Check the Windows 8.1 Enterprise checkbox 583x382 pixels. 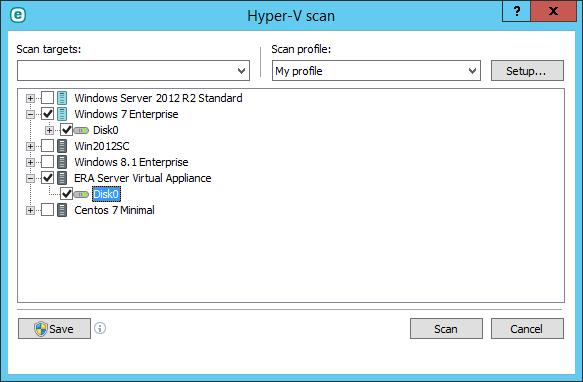coord(47,162)
